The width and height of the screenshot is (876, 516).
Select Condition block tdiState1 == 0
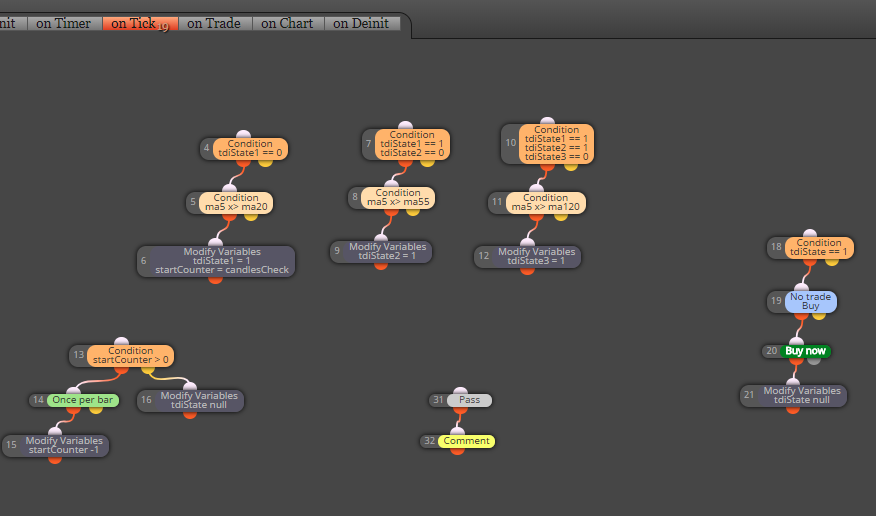click(x=250, y=149)
